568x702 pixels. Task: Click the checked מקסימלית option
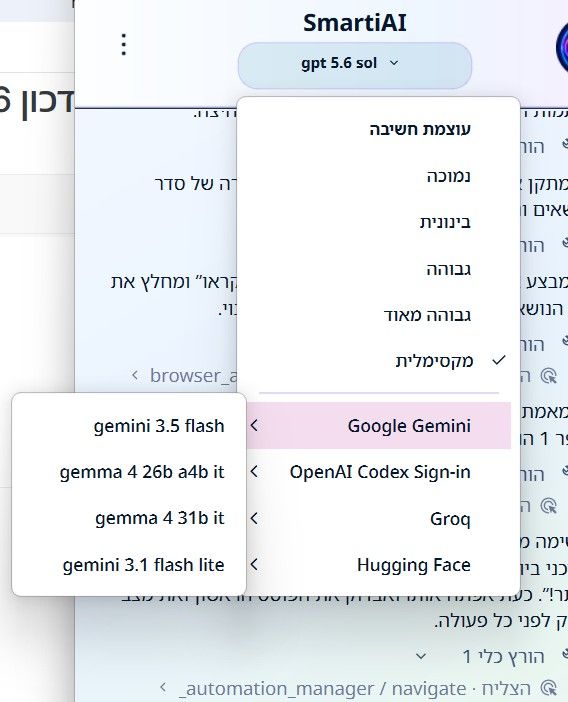379,361
